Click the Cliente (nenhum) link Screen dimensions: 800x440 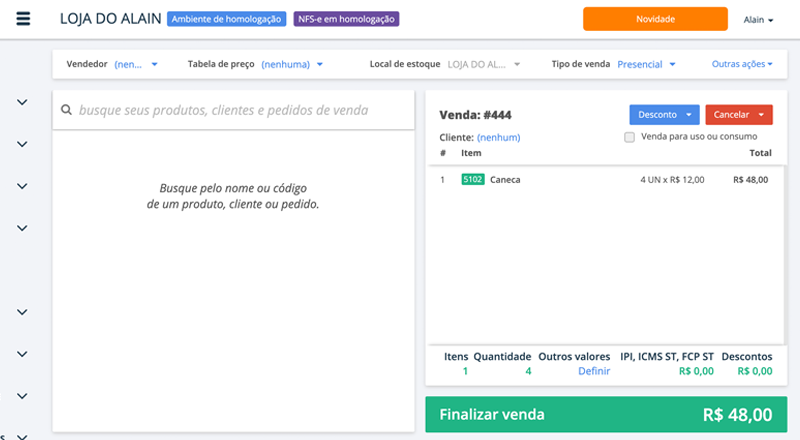pos(498,137)
